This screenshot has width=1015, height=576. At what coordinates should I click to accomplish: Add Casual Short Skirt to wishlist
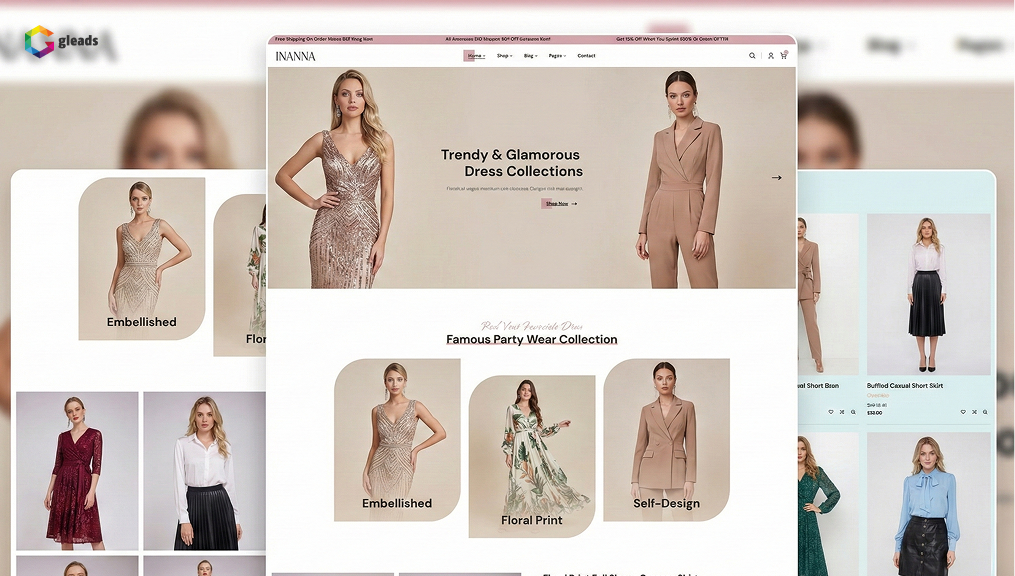[x=963, y=412]
